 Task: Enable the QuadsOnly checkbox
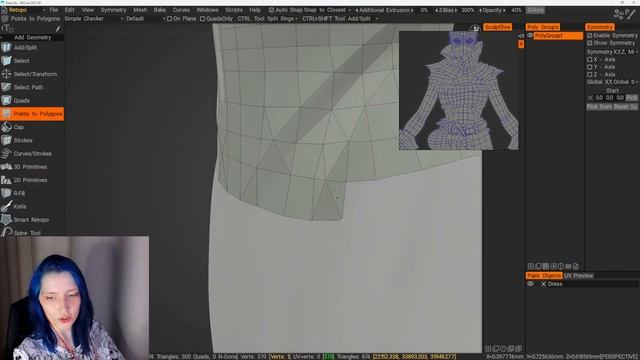(202, 19)
